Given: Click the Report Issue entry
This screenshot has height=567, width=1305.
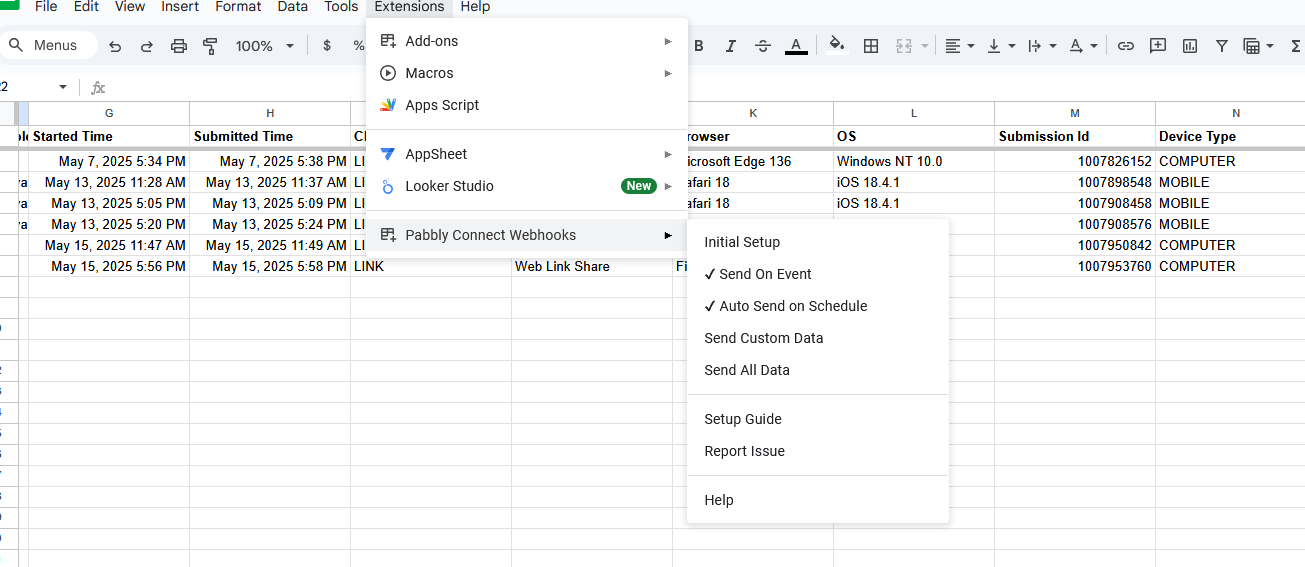Looking at the screenshot, I should 744,451.
